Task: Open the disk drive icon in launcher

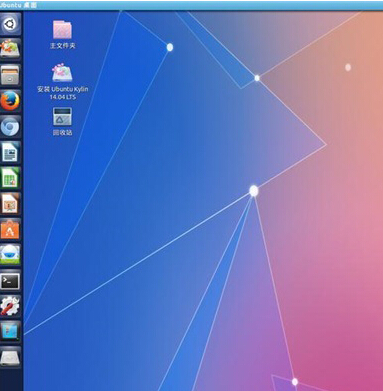Action: tap(10, 357)
